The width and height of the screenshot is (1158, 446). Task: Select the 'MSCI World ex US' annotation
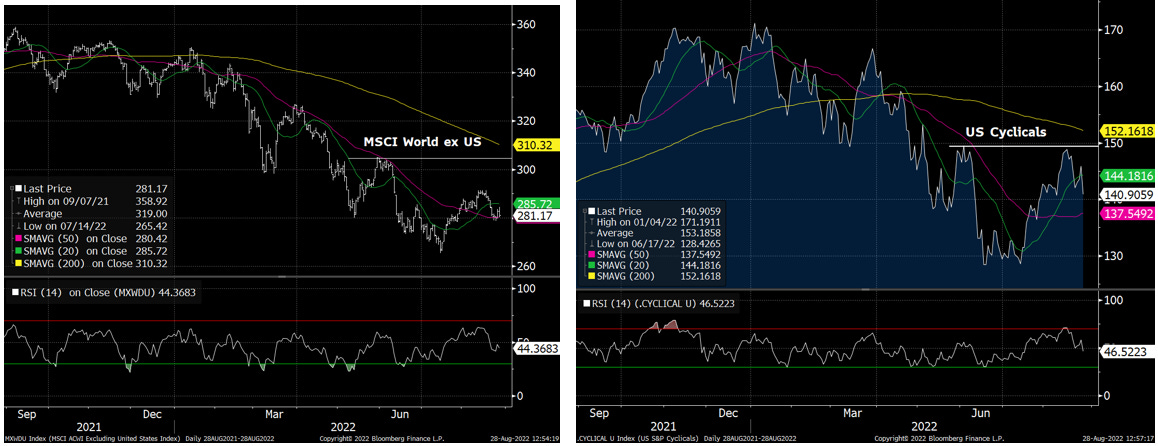(421, 143)
